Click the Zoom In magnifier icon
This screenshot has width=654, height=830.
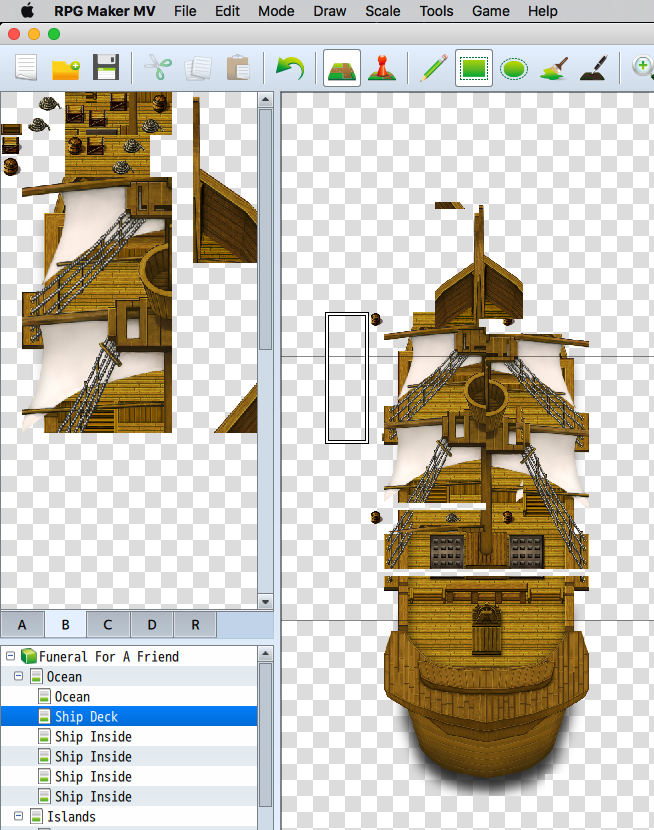643,68
